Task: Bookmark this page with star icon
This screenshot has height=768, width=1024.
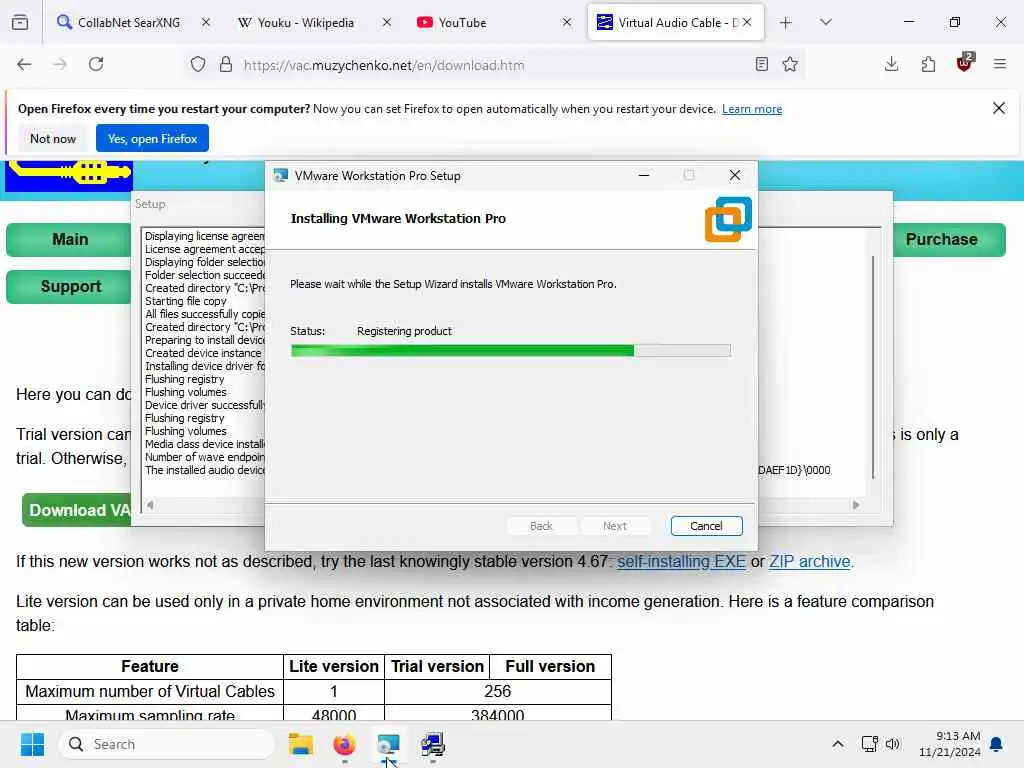Action: point(790,64)
